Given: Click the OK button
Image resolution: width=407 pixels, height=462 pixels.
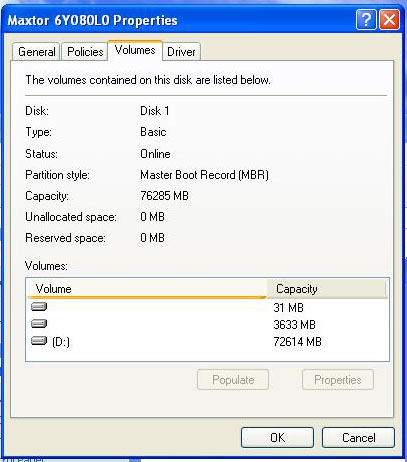Looking at the screenshot, I should point(277,437).
